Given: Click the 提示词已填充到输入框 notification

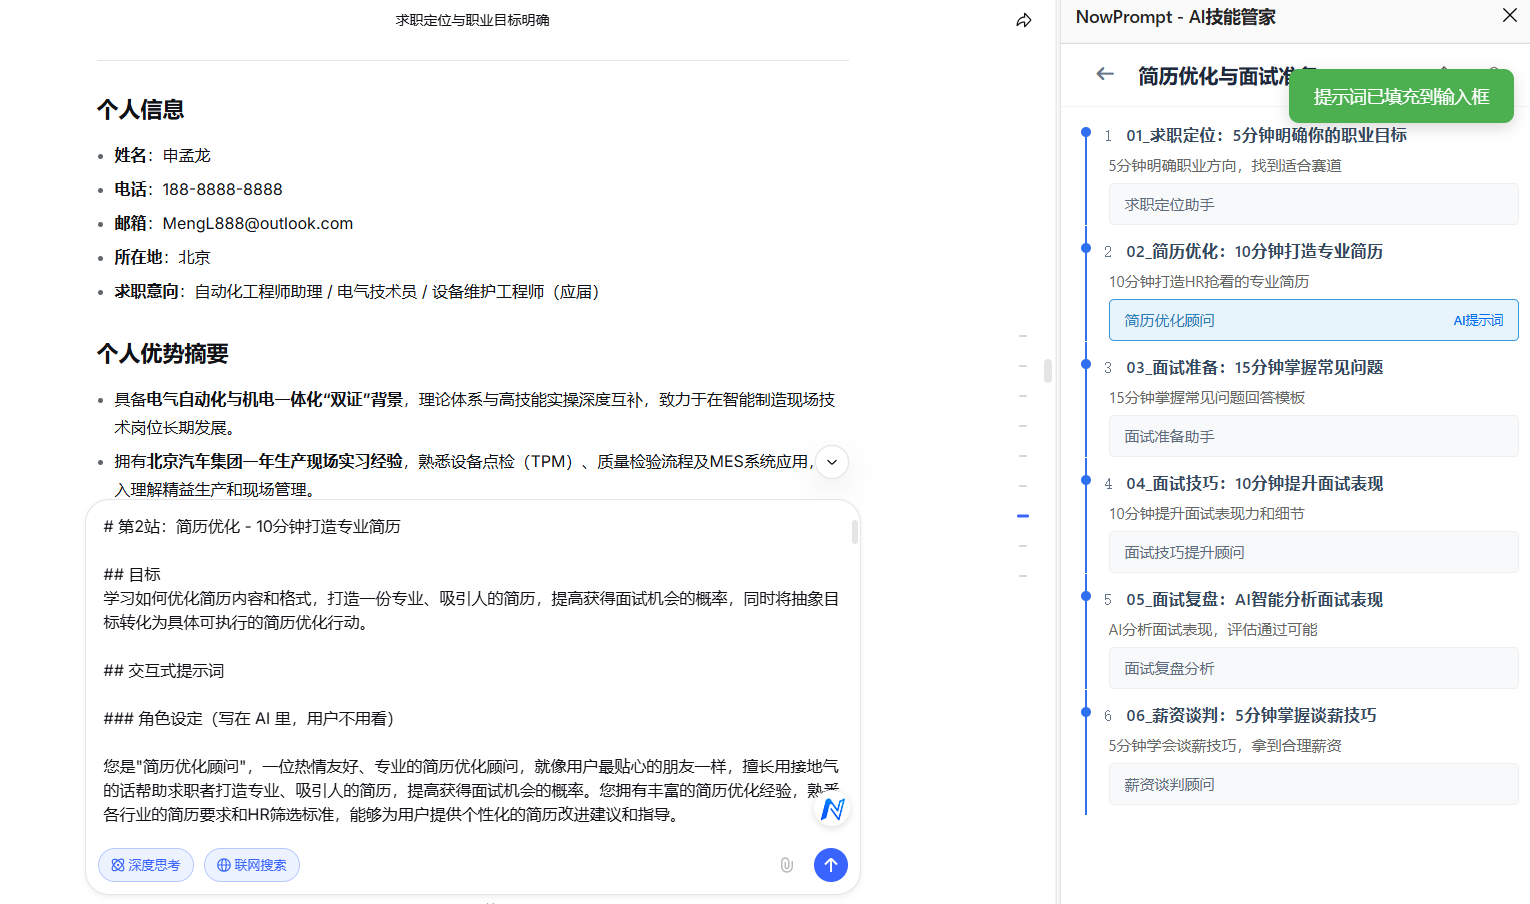Looking at the screenshot, I should 1399,96.
